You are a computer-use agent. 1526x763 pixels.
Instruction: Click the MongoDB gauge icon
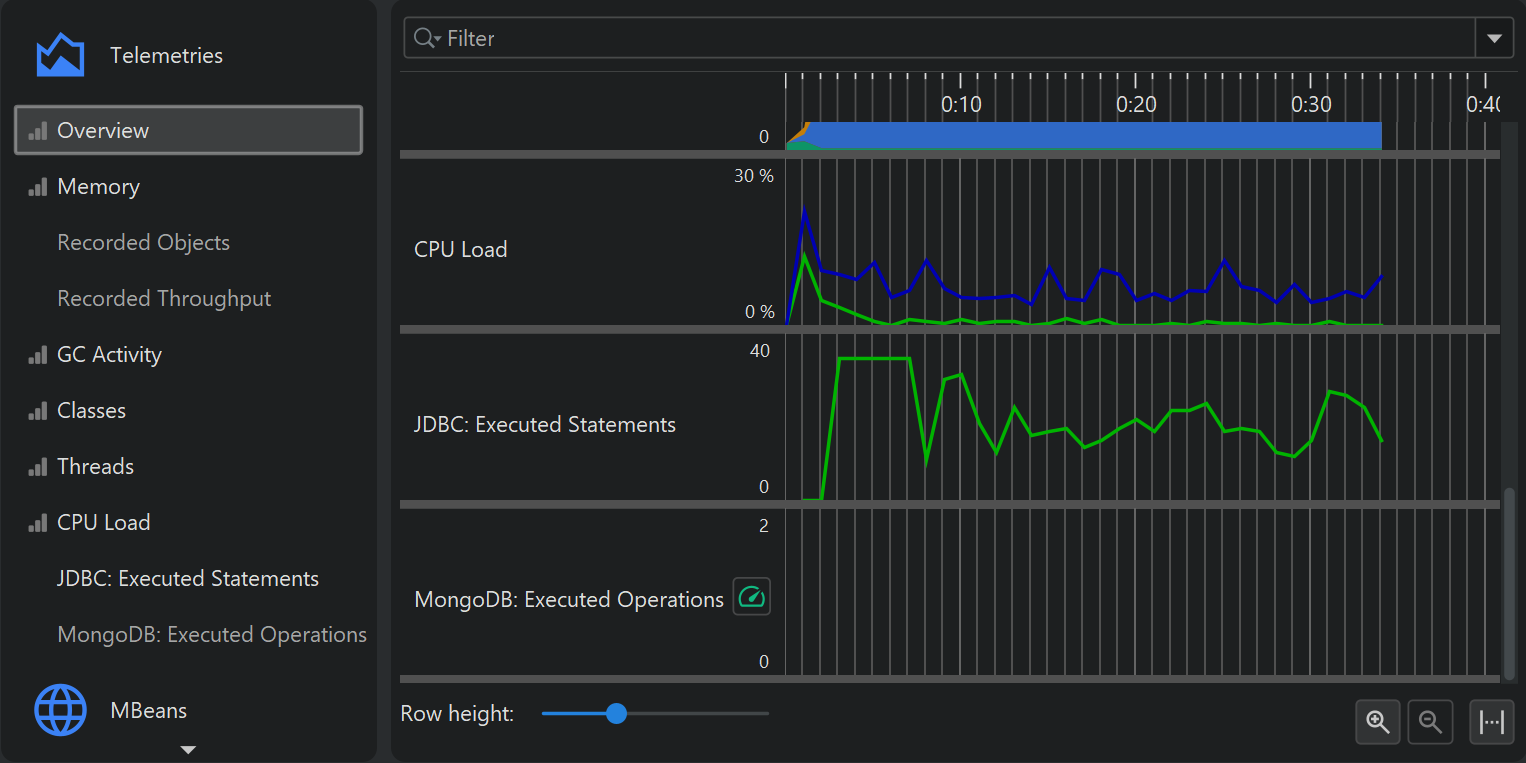[x=751, y=597]
